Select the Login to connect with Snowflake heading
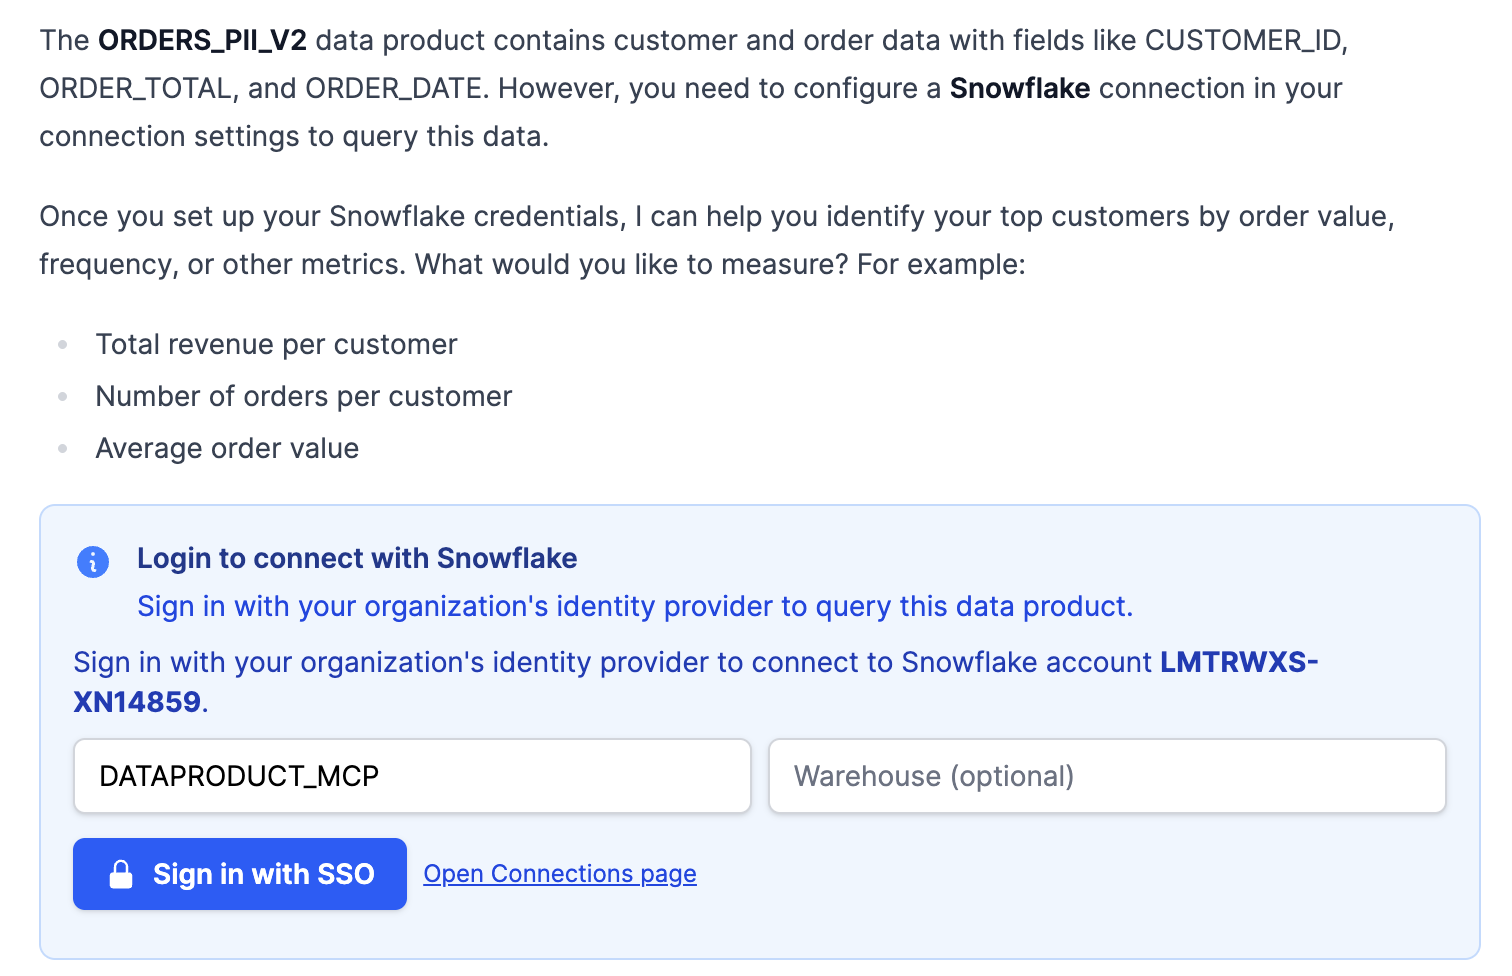Screen dimensions: 1512x976 [x=357, y=558]
